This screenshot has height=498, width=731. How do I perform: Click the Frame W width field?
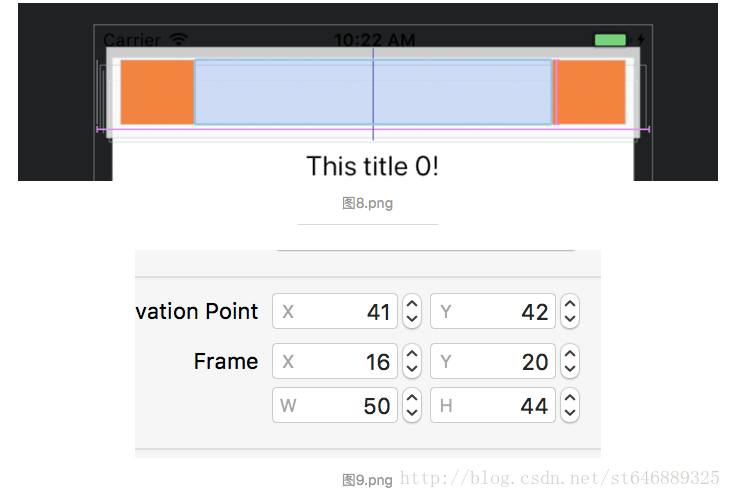point(335,405)
